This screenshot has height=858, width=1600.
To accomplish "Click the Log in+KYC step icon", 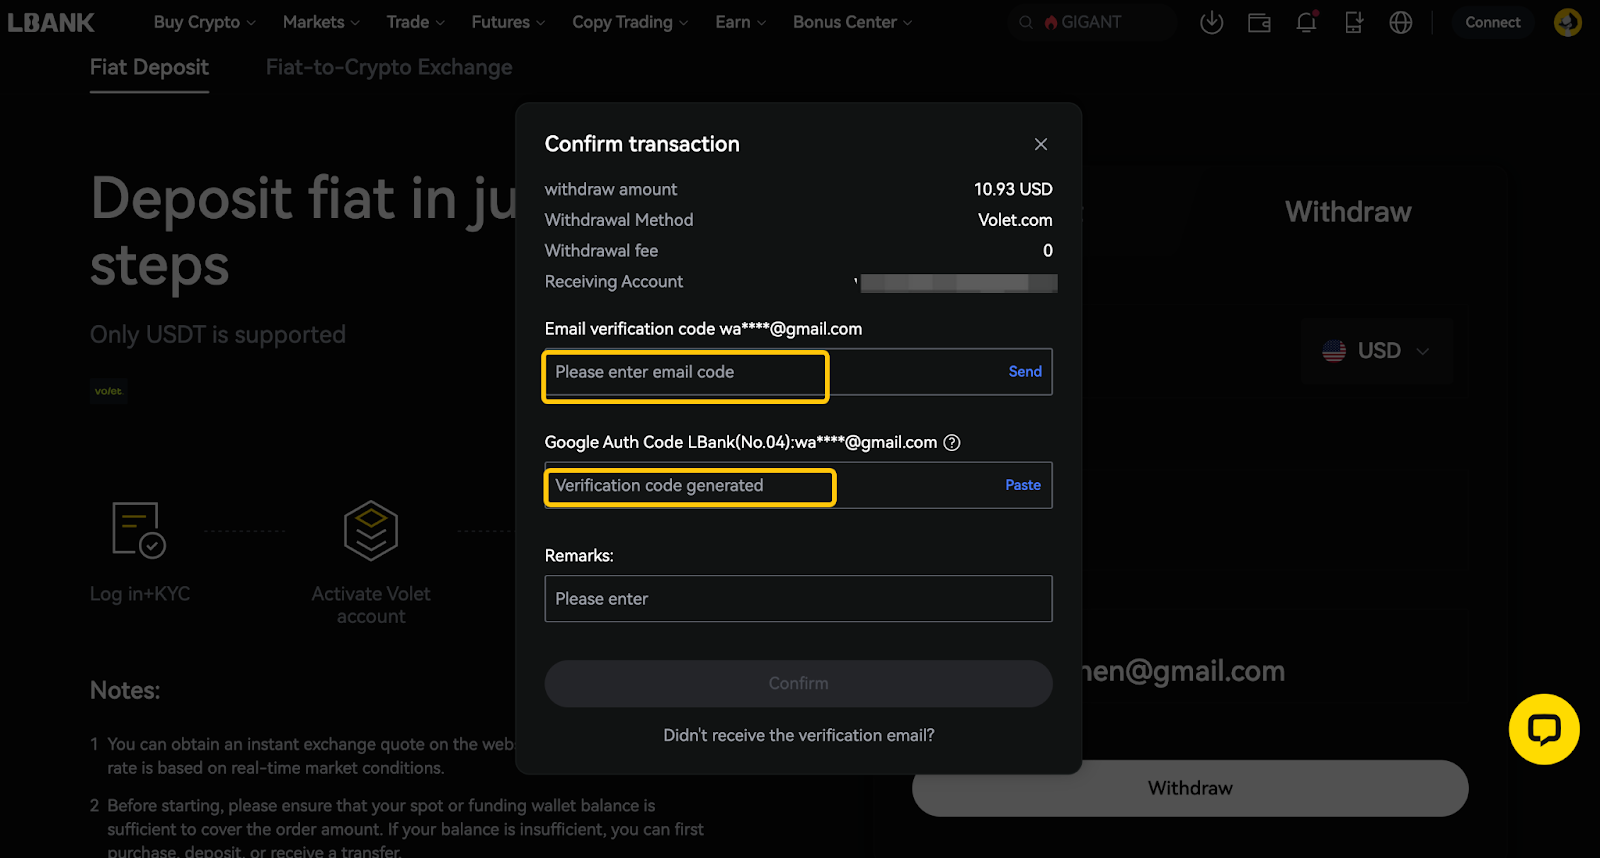I will pos(138,529).
